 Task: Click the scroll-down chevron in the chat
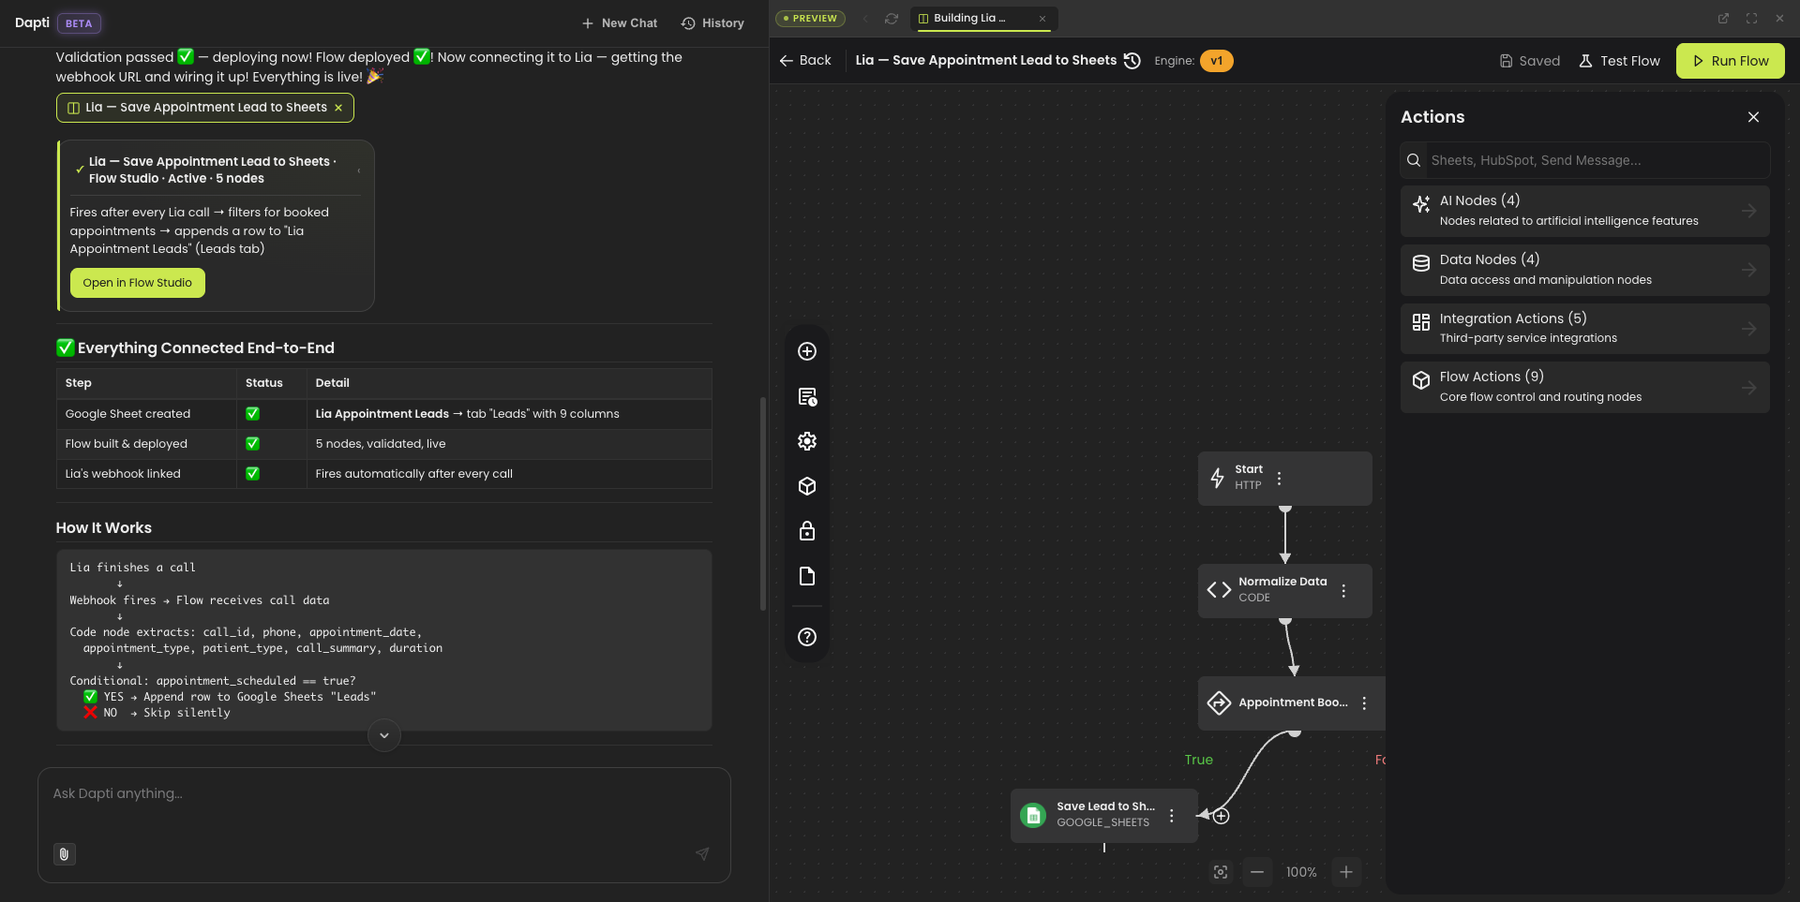(x=384, y=736)
